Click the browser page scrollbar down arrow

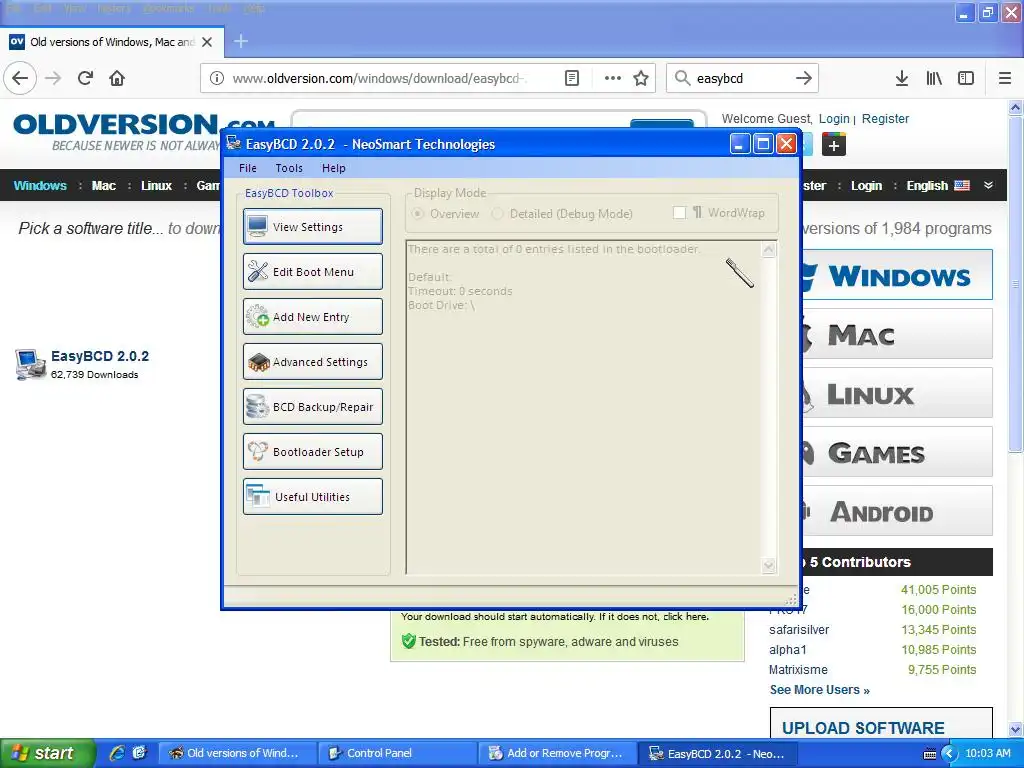coord(1016,729)
